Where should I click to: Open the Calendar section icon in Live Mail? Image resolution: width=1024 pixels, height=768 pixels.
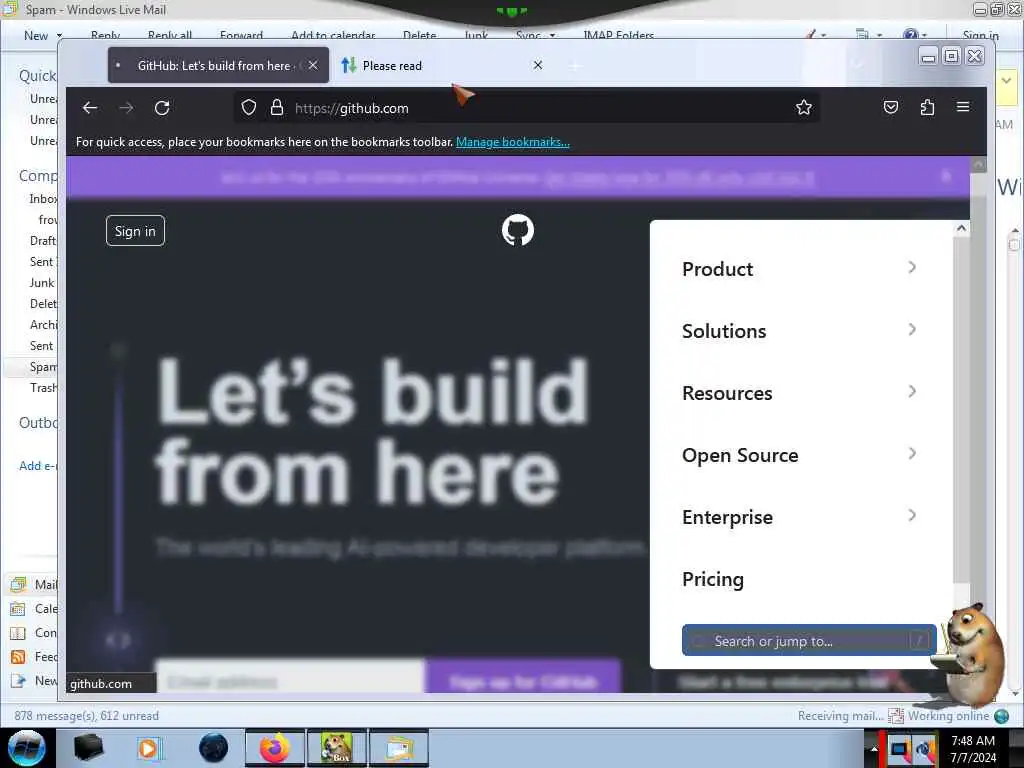(18, 609)
